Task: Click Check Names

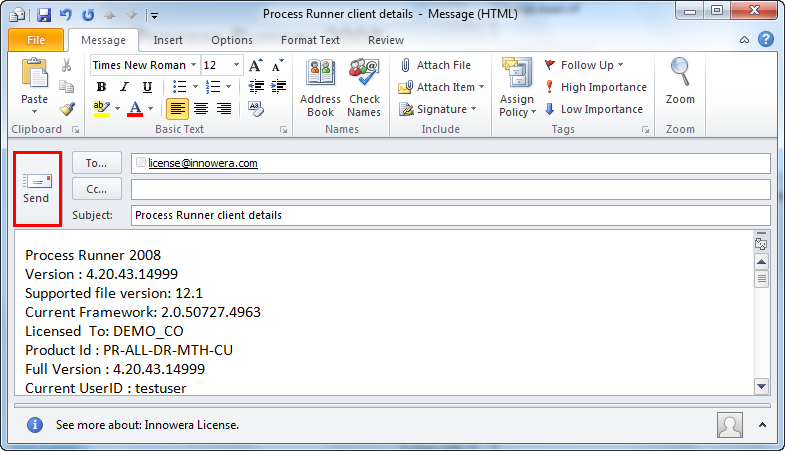Action: point(364,88)
